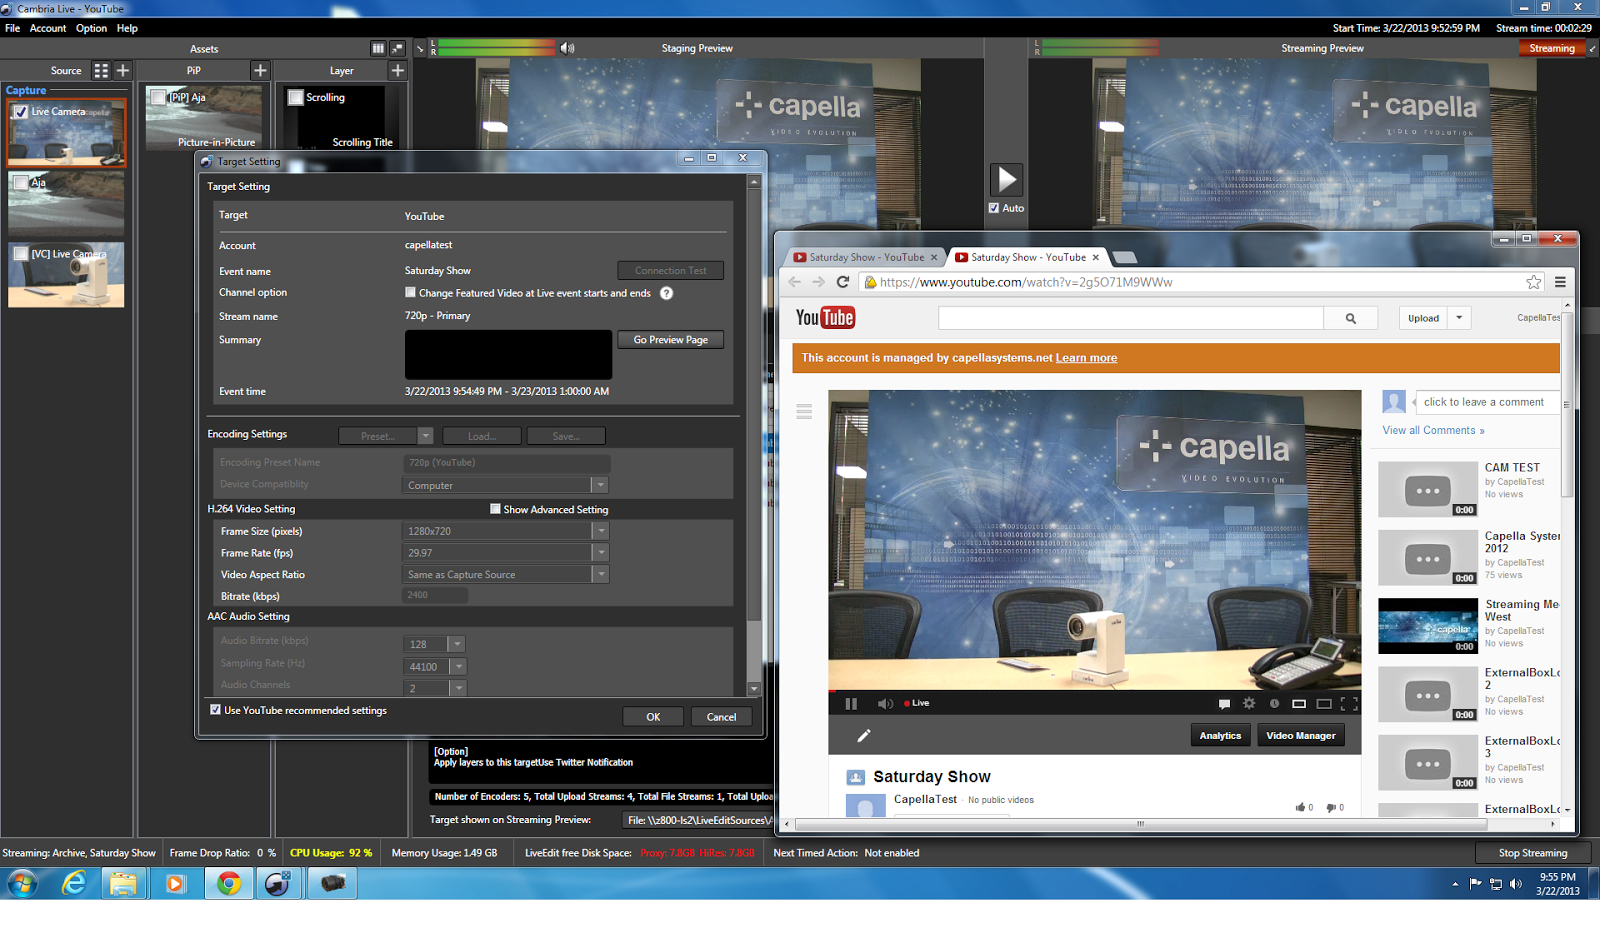1600x943 pixels.
Task: Expand Sampling Rate 44100 dropdown
Action: [x=458, y=666]
